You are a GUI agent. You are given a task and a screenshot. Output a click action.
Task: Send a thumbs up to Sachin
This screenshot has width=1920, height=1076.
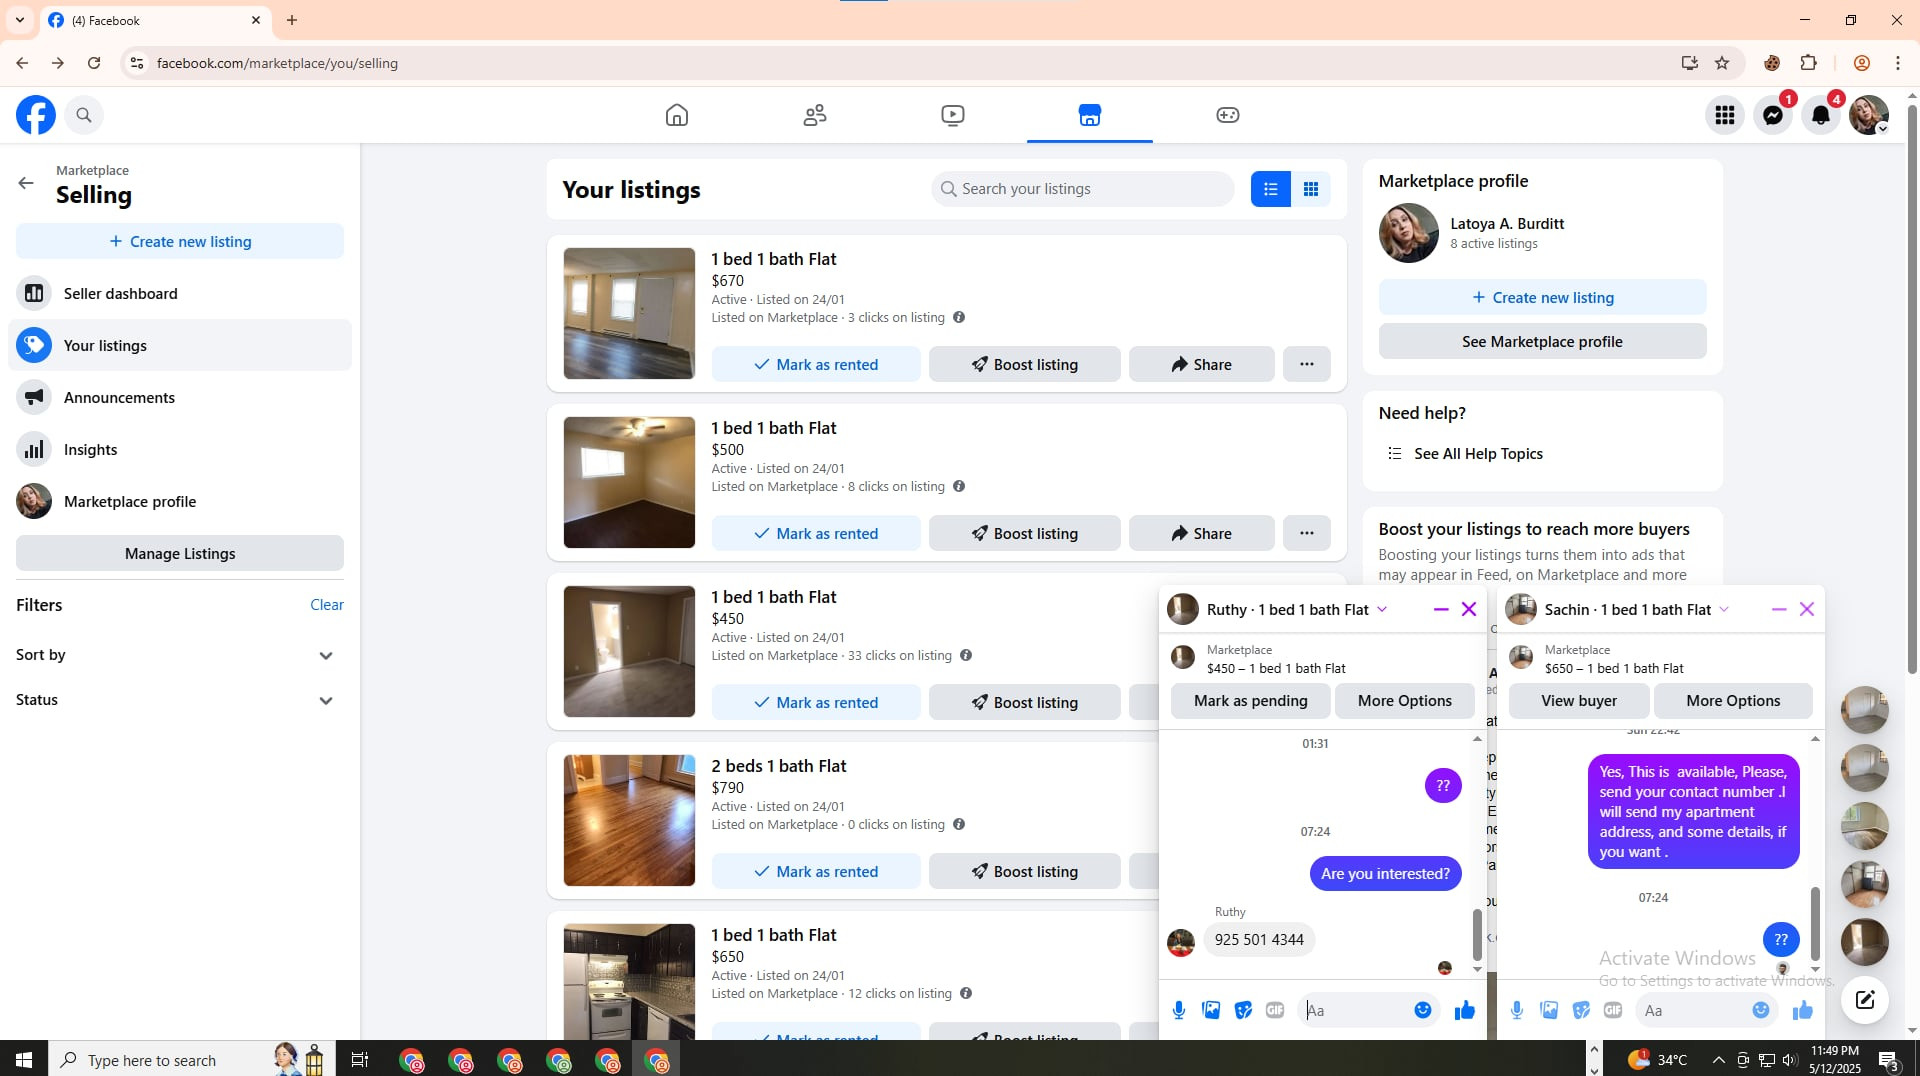(x=1803, y=1010)
